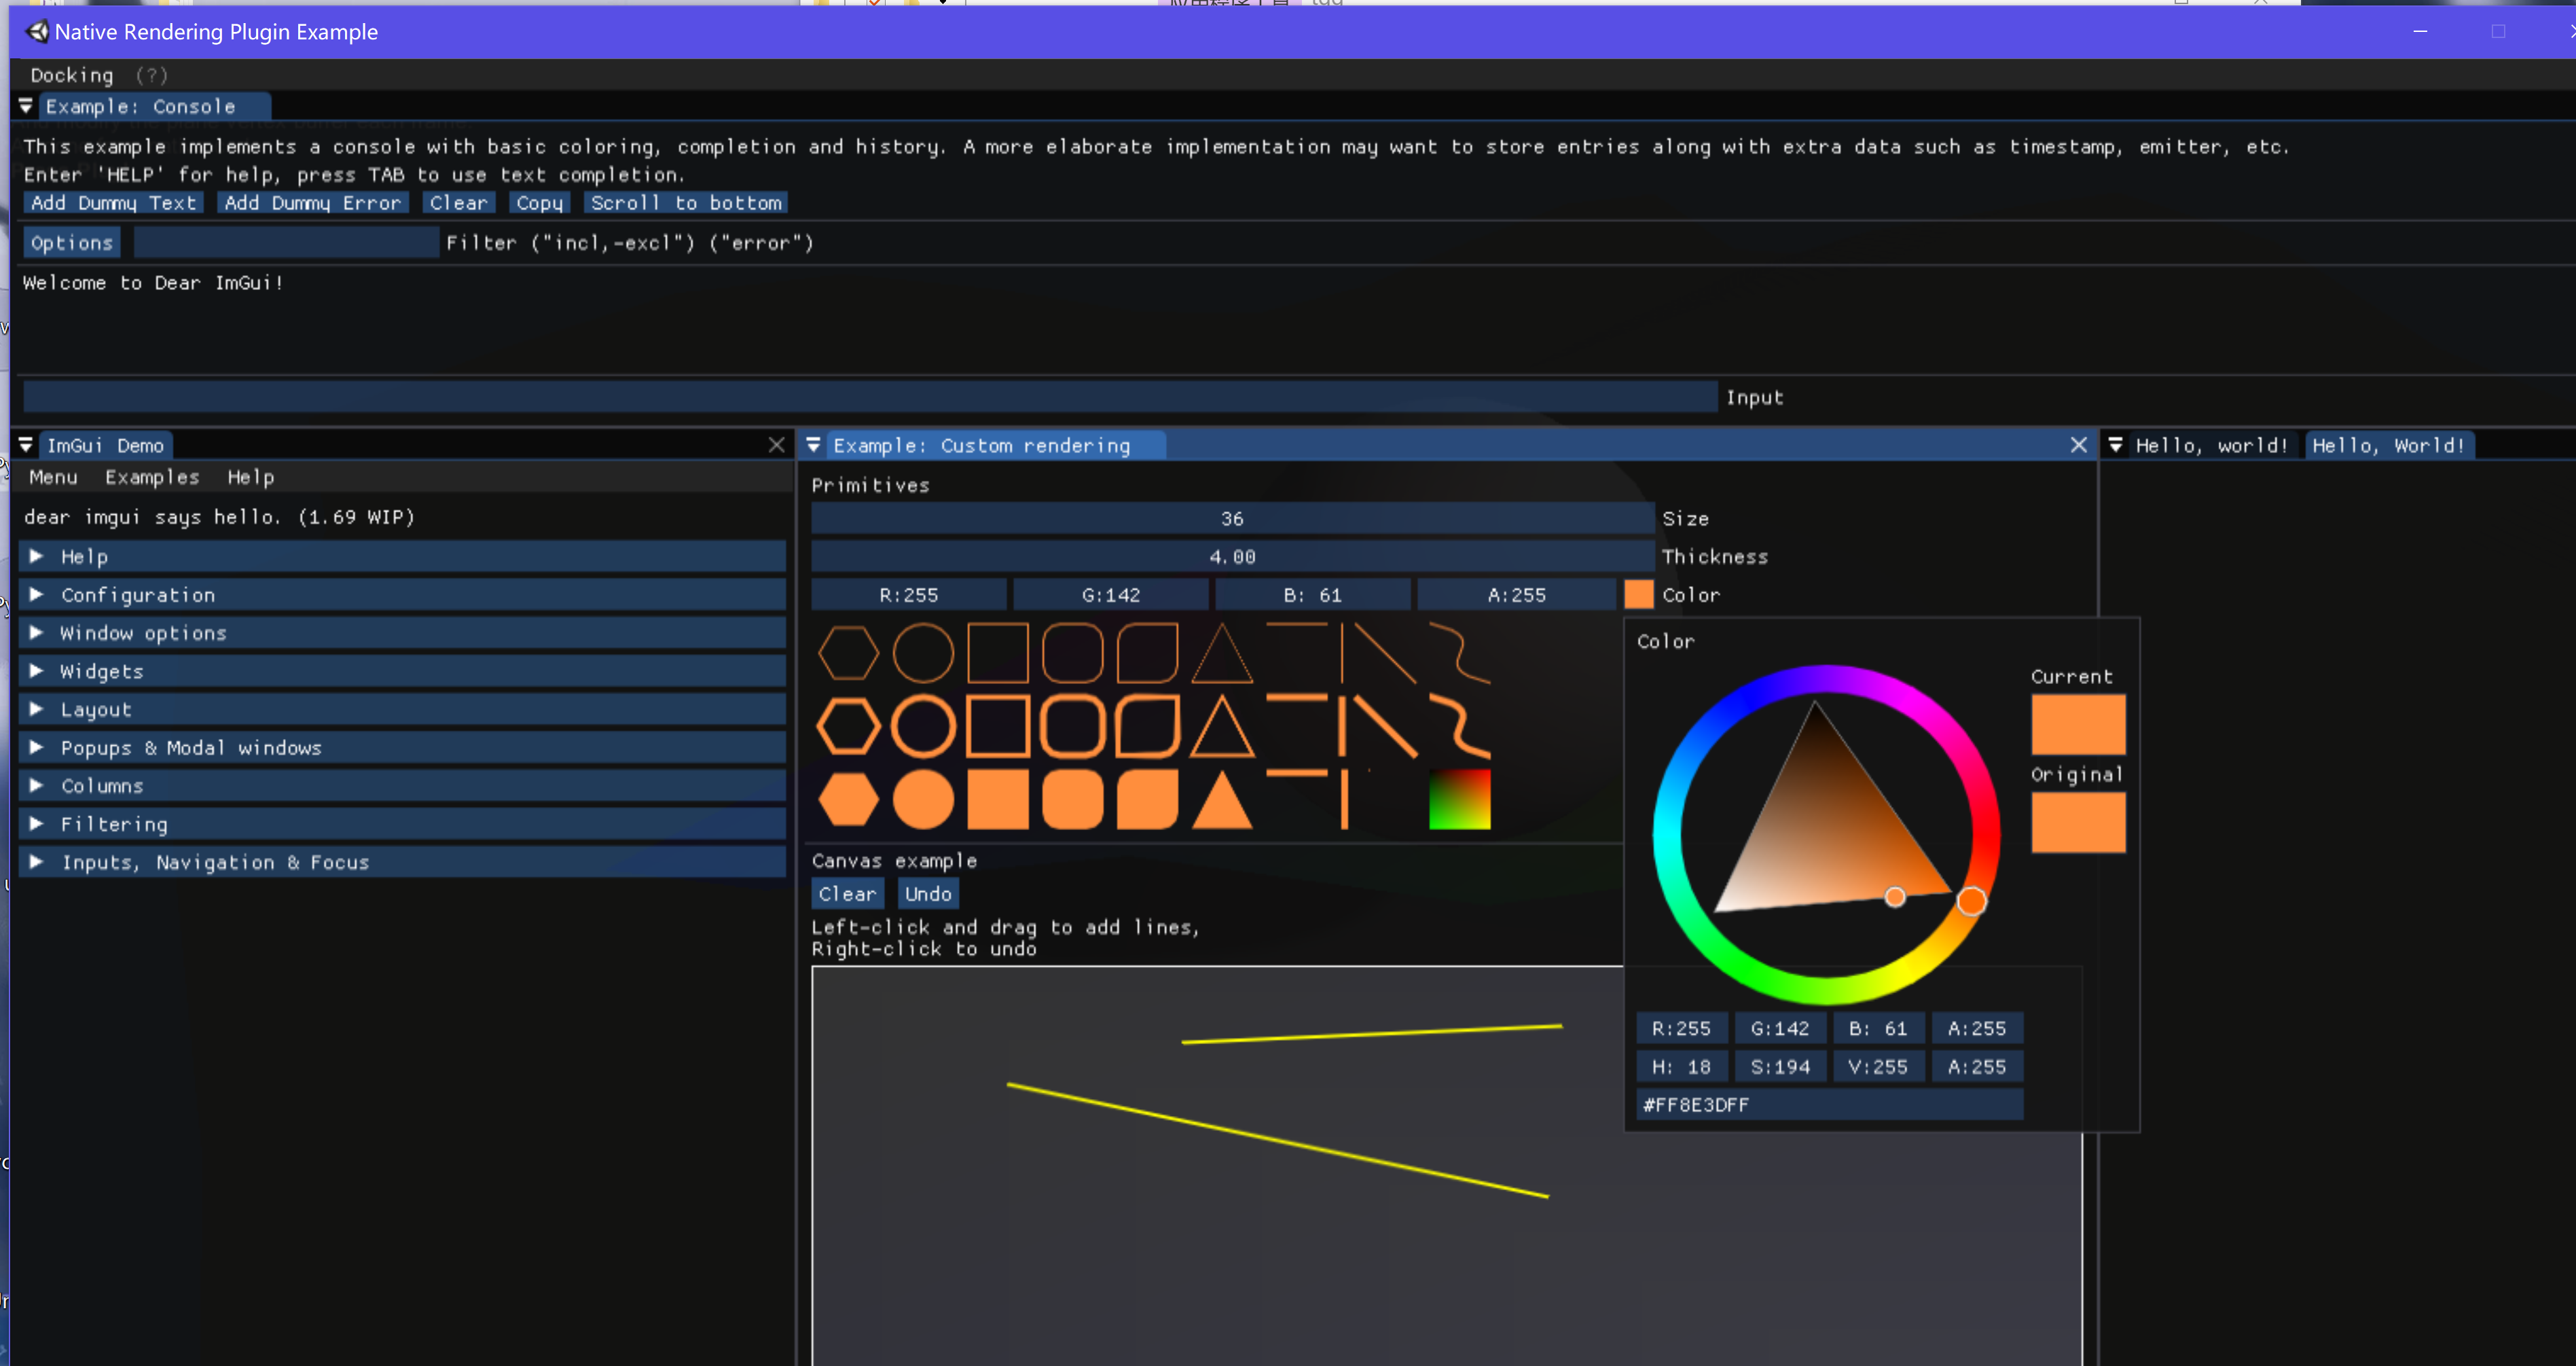Click the Hello, world! window collapse arrow
The height and width of the screenshot is (1366, 2576).
point(2115,445)
